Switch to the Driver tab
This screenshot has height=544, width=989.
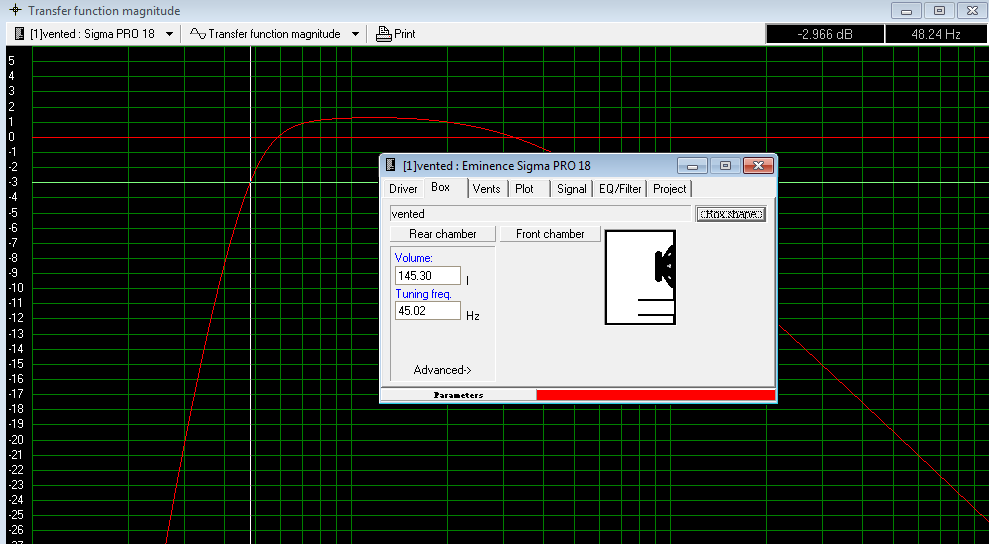point(403,189)
